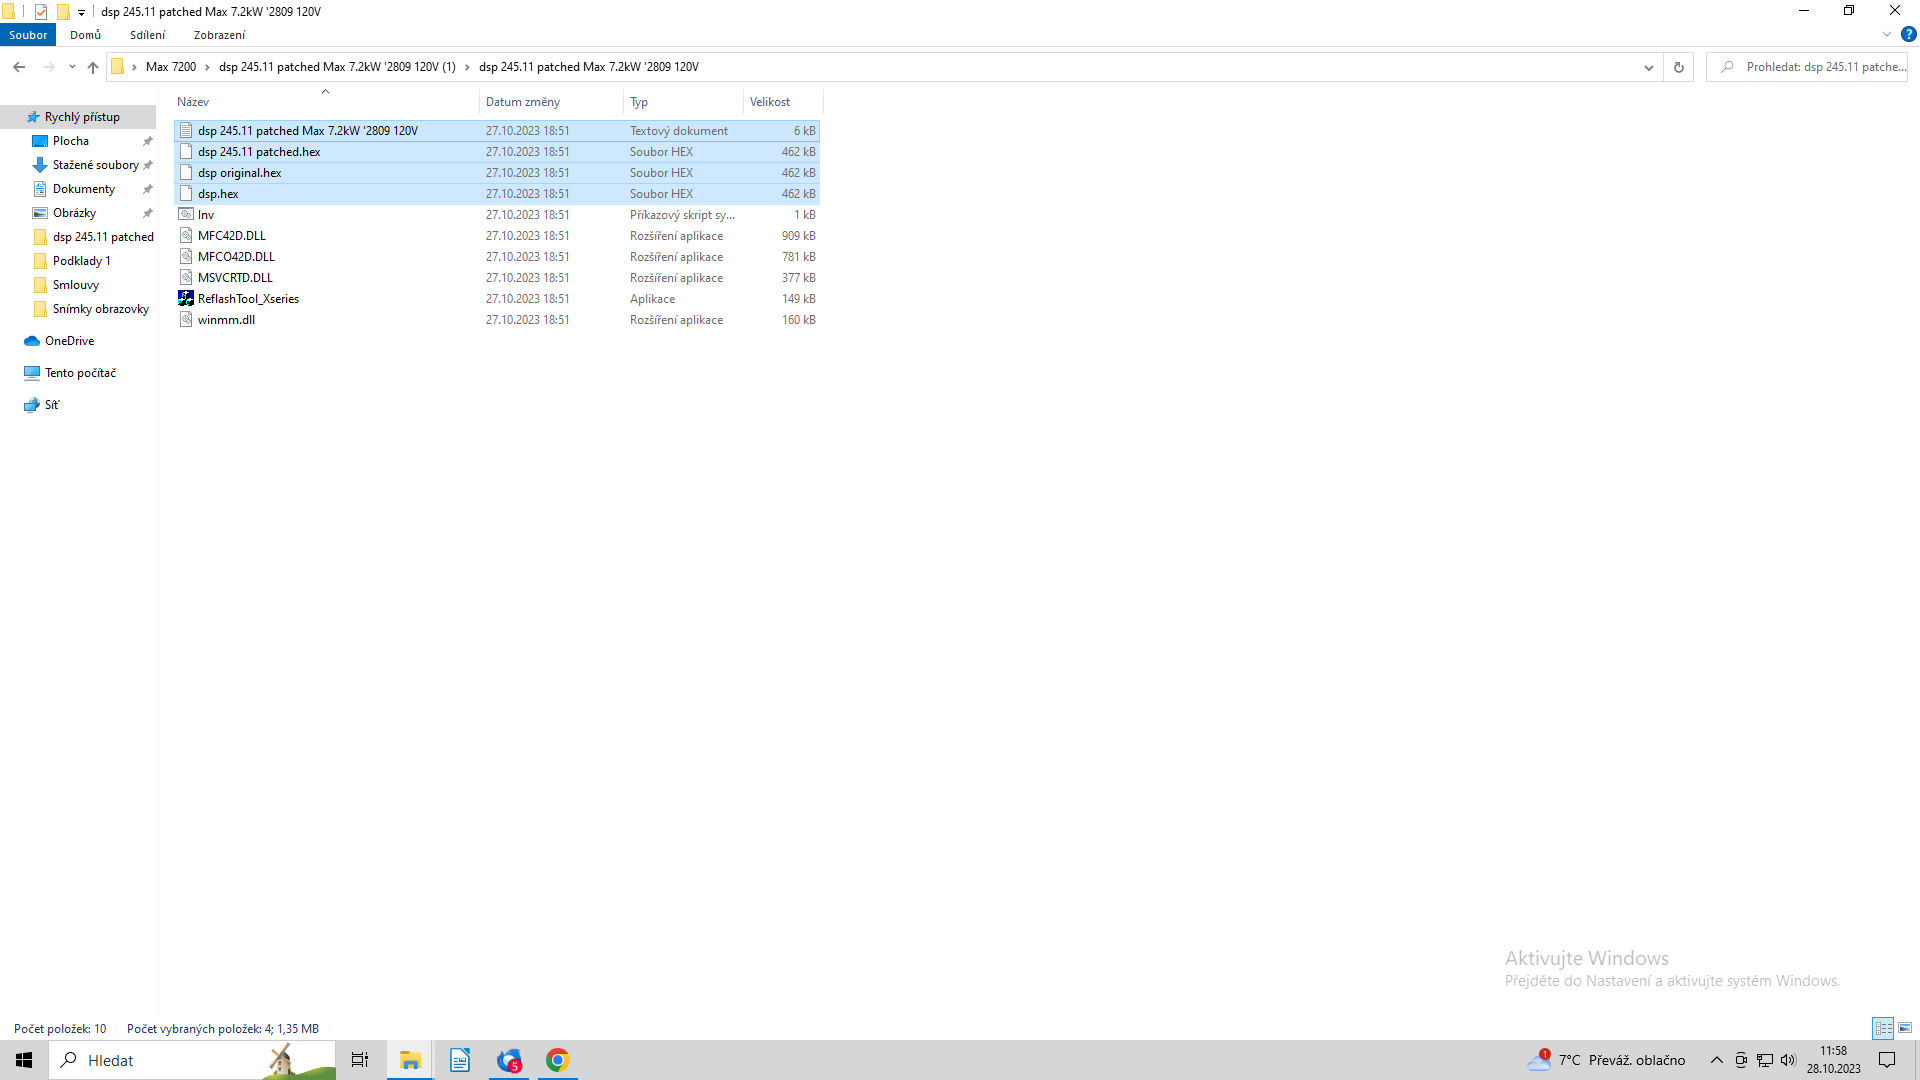
Task: Click the Max 7200 breadcrumb
Action: 171,67
